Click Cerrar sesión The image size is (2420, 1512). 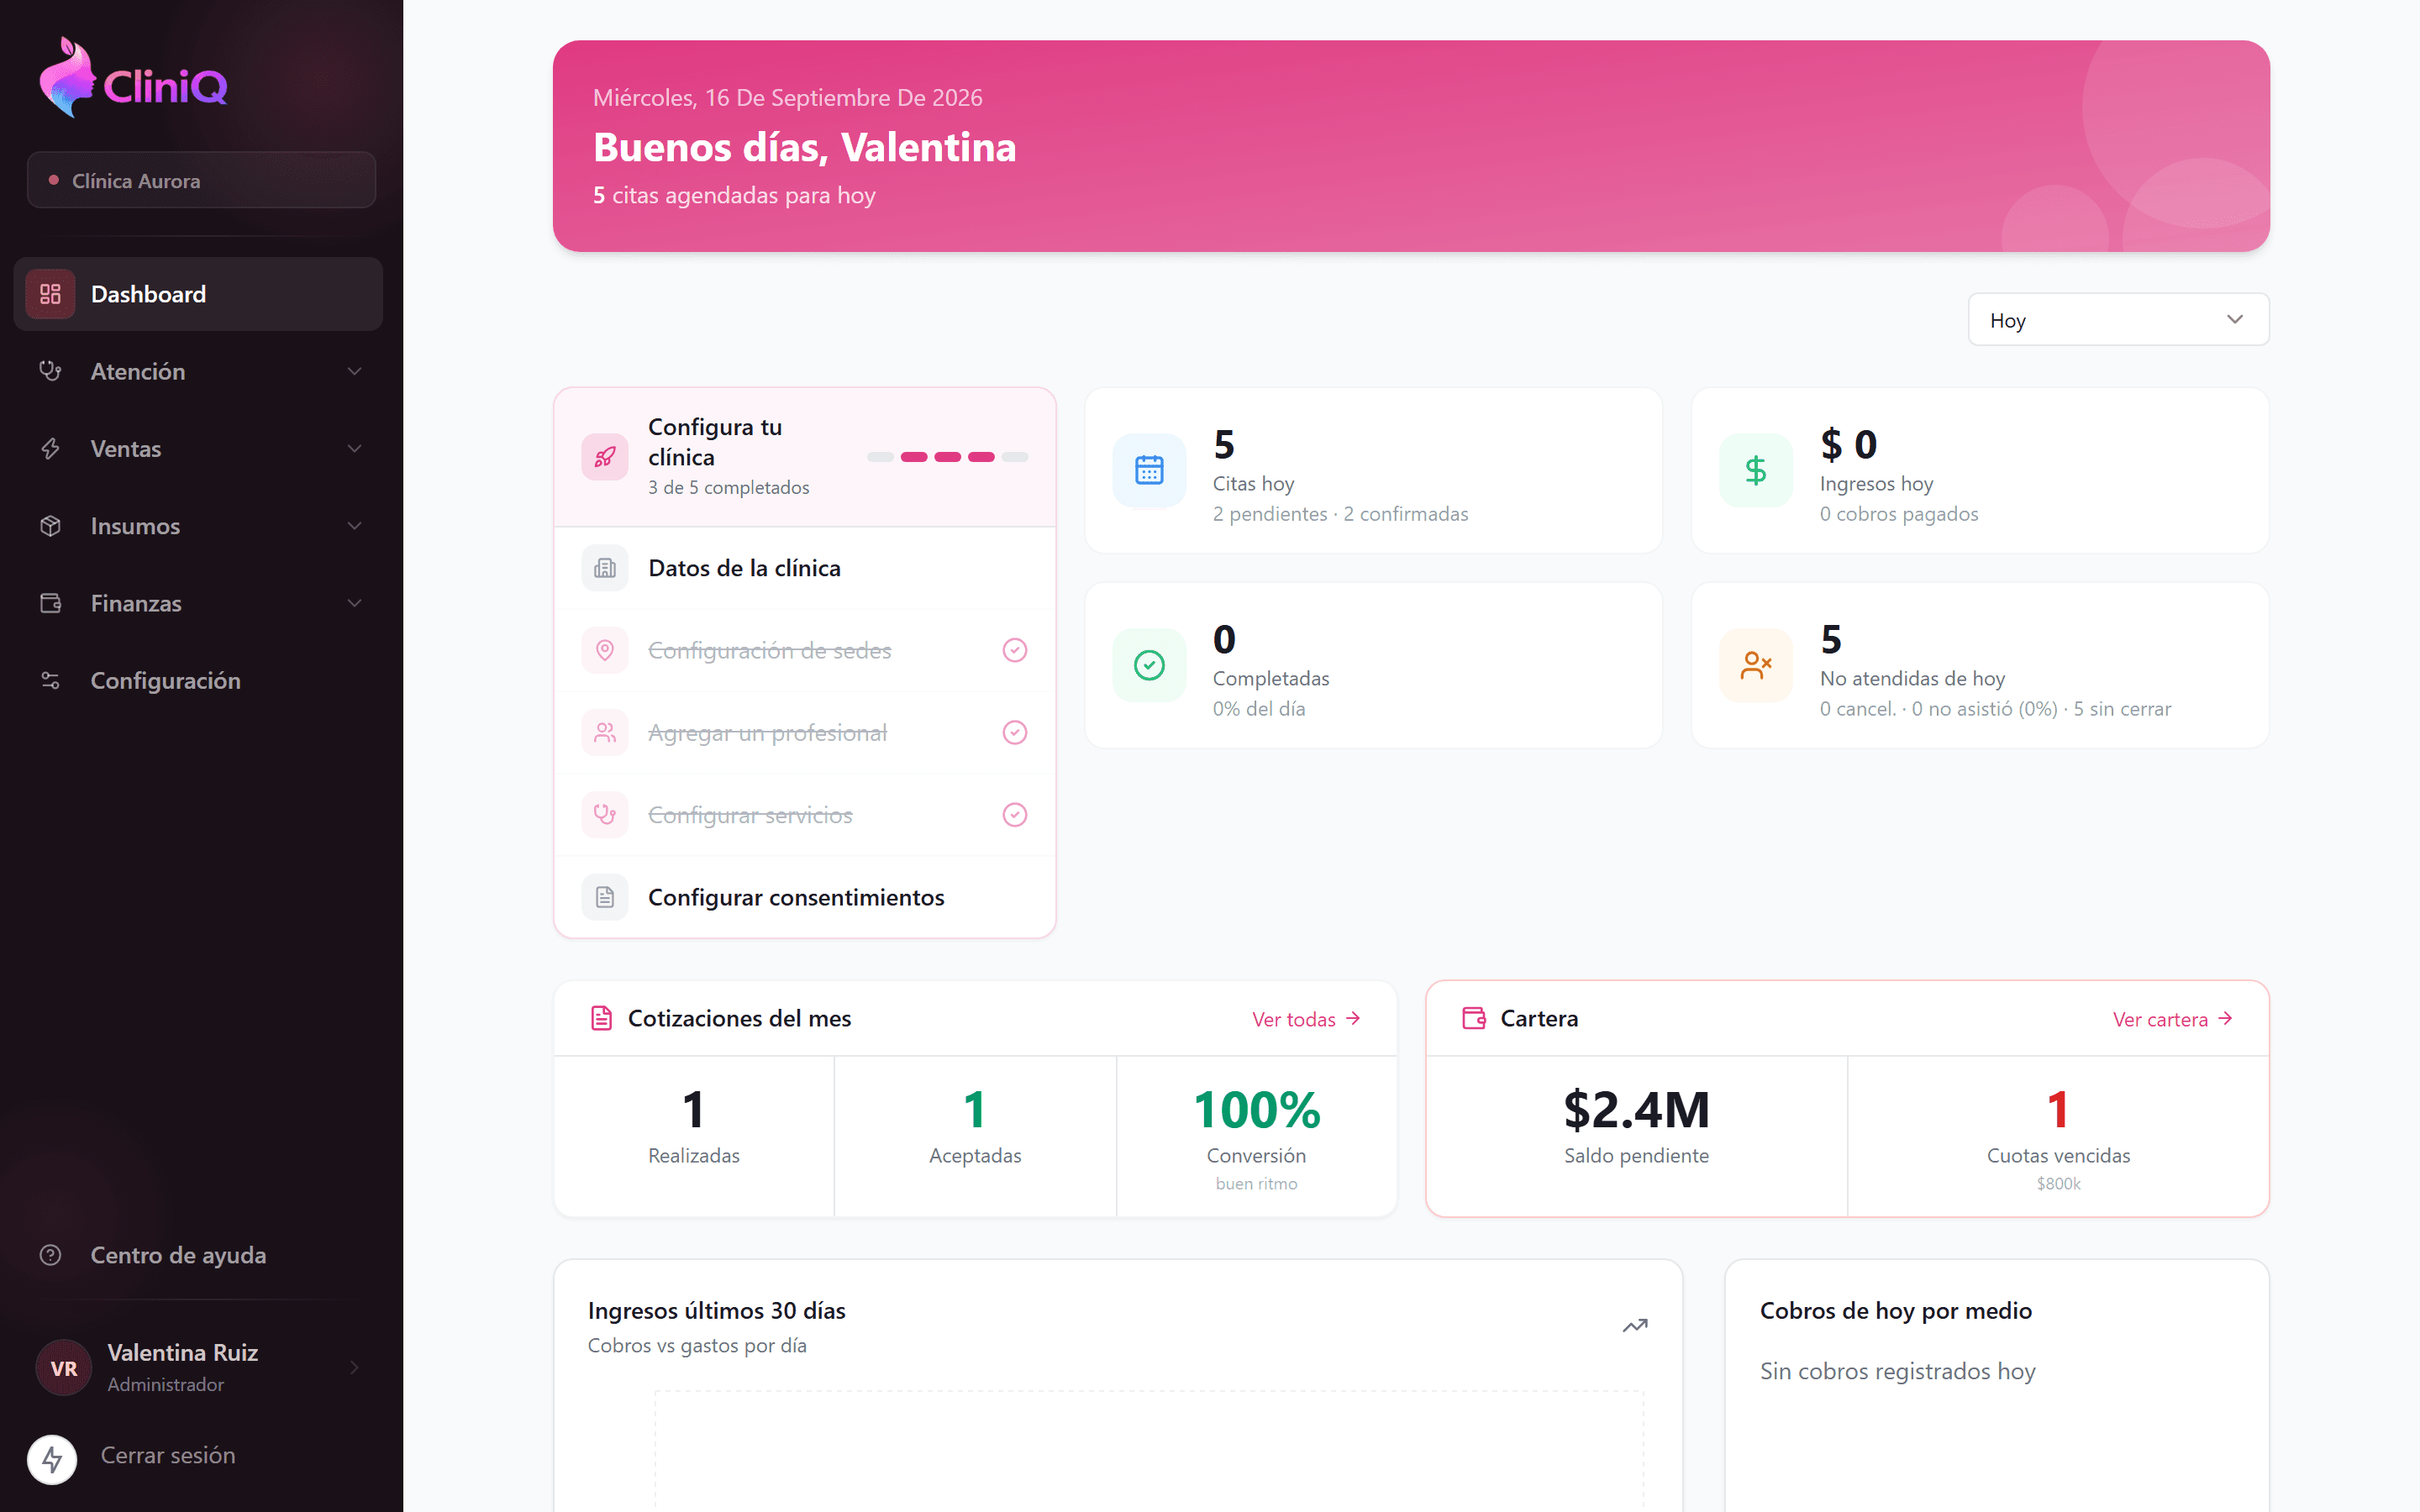168,1455
